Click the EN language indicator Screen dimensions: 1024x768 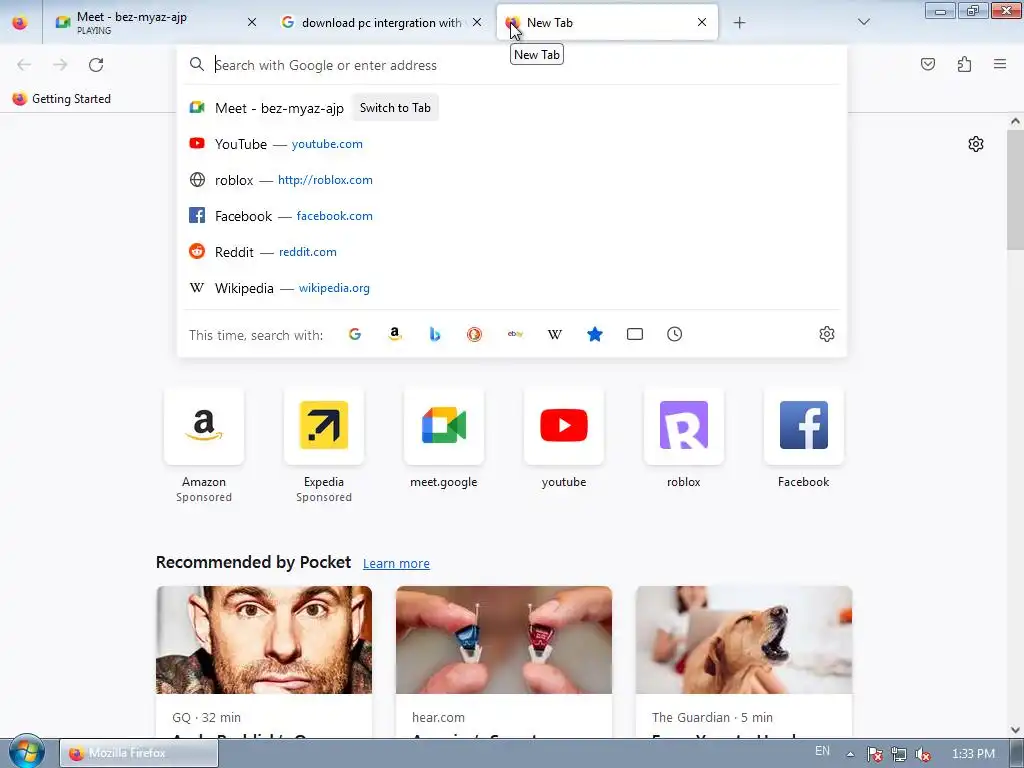822,751
